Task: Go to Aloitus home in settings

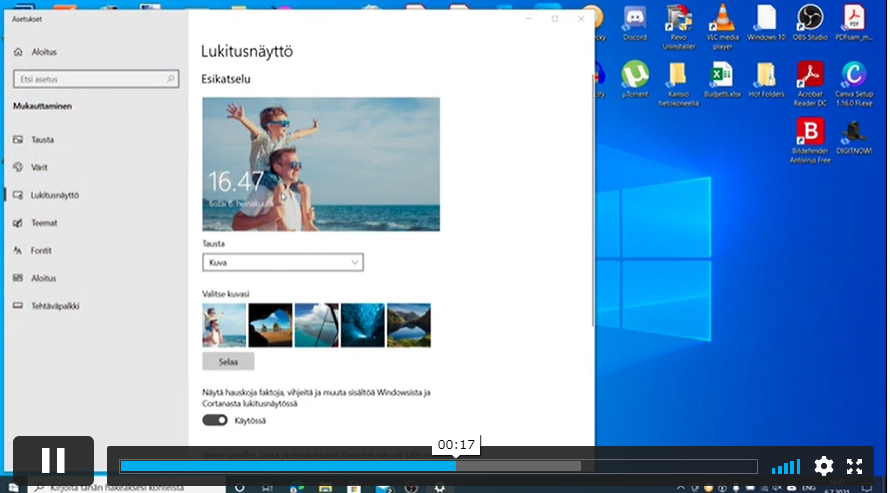Action: (x=43, y=51)
